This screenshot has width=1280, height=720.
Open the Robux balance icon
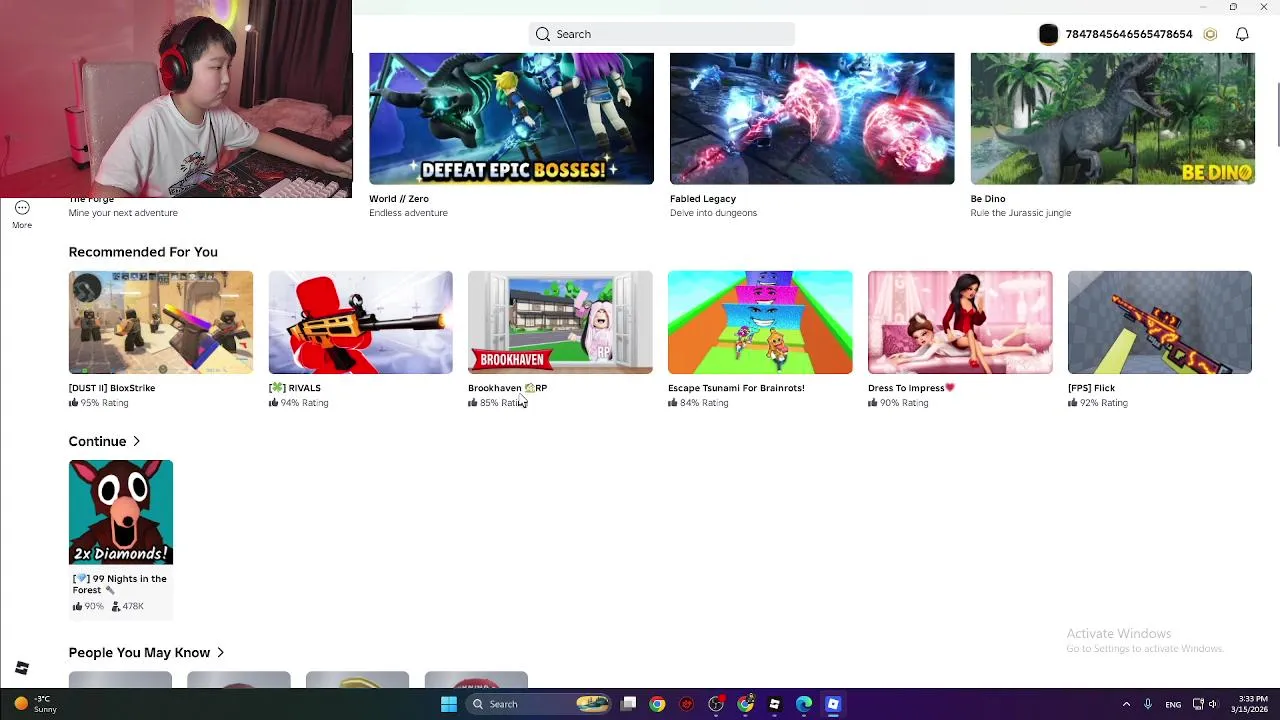pyautogui.click(x=1210, y=34)
